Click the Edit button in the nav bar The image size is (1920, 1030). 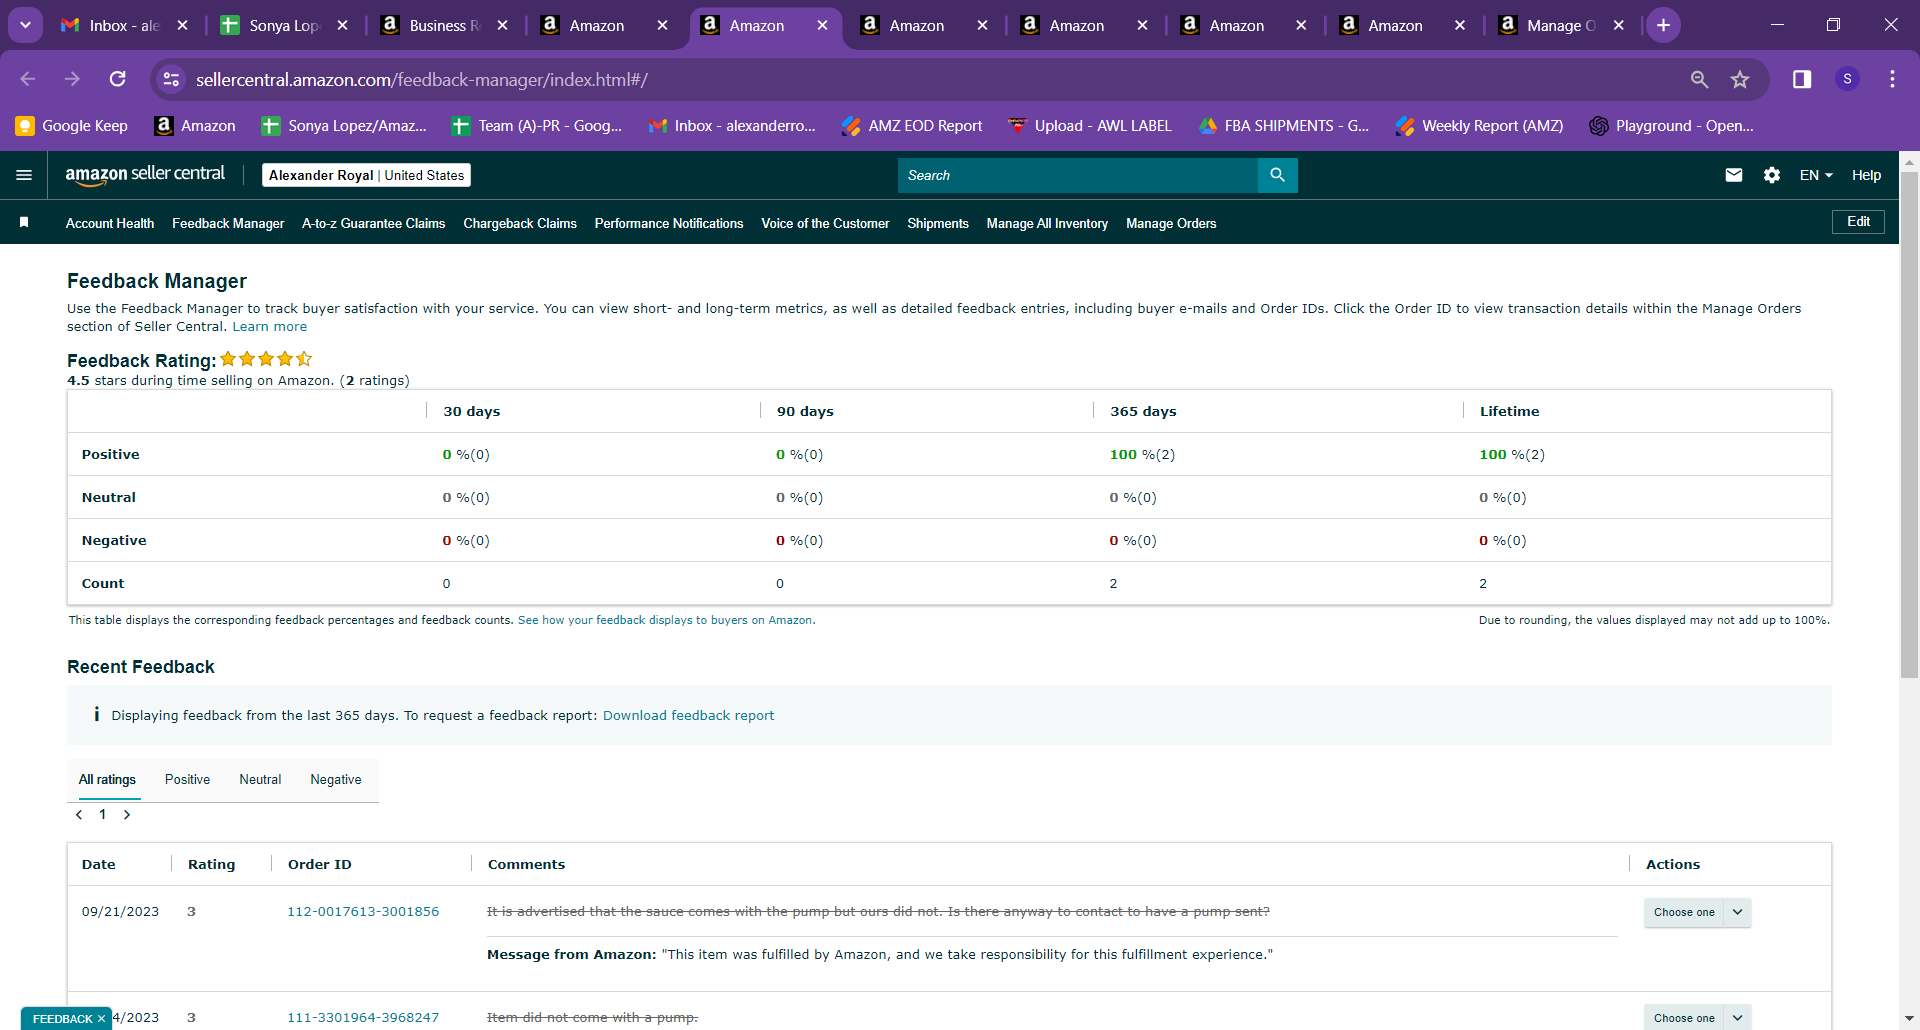(1858, 221)
